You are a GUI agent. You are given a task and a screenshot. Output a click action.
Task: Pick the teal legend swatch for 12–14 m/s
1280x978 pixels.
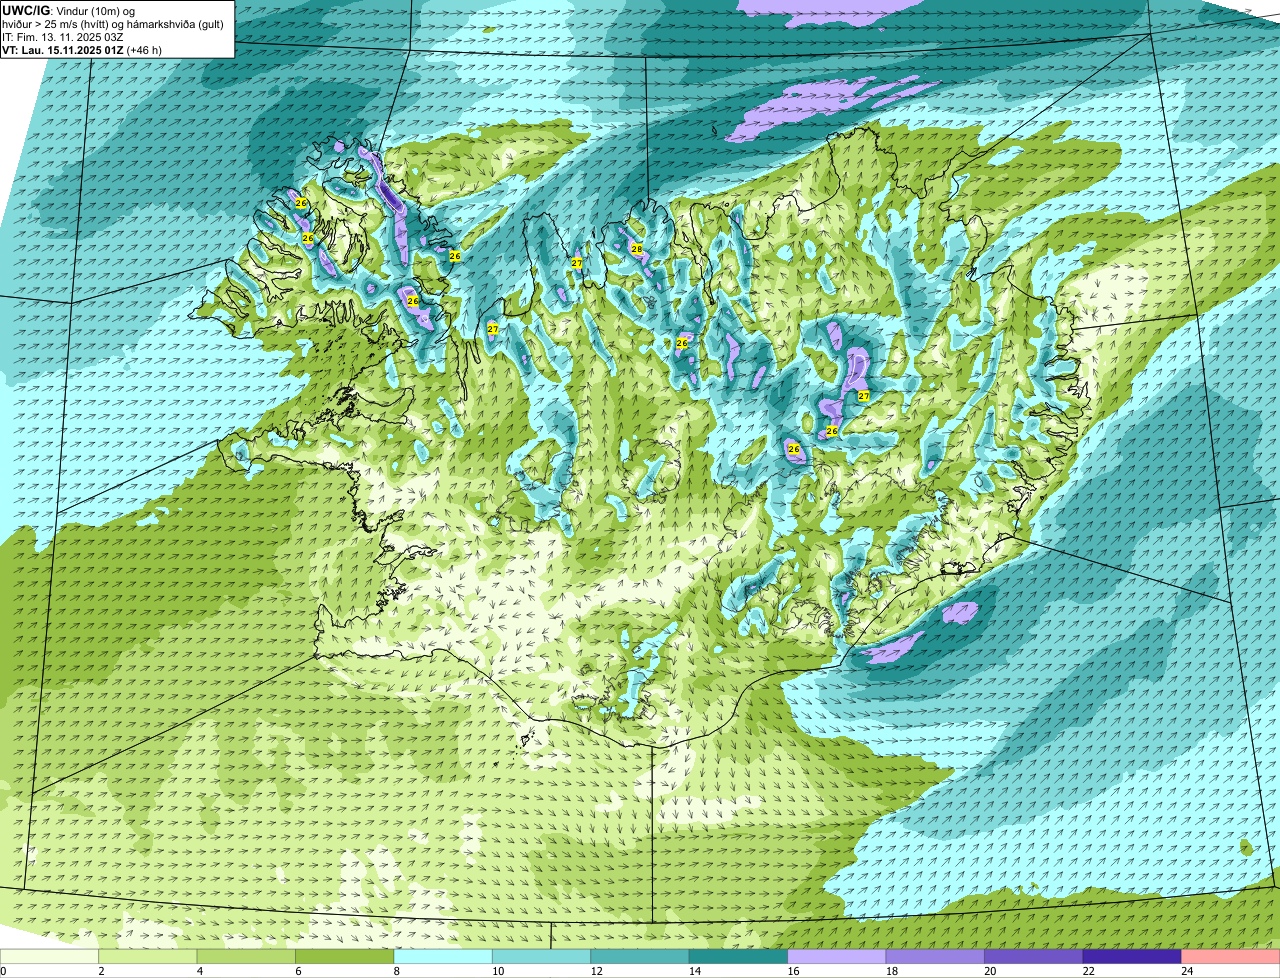point(641,956)
